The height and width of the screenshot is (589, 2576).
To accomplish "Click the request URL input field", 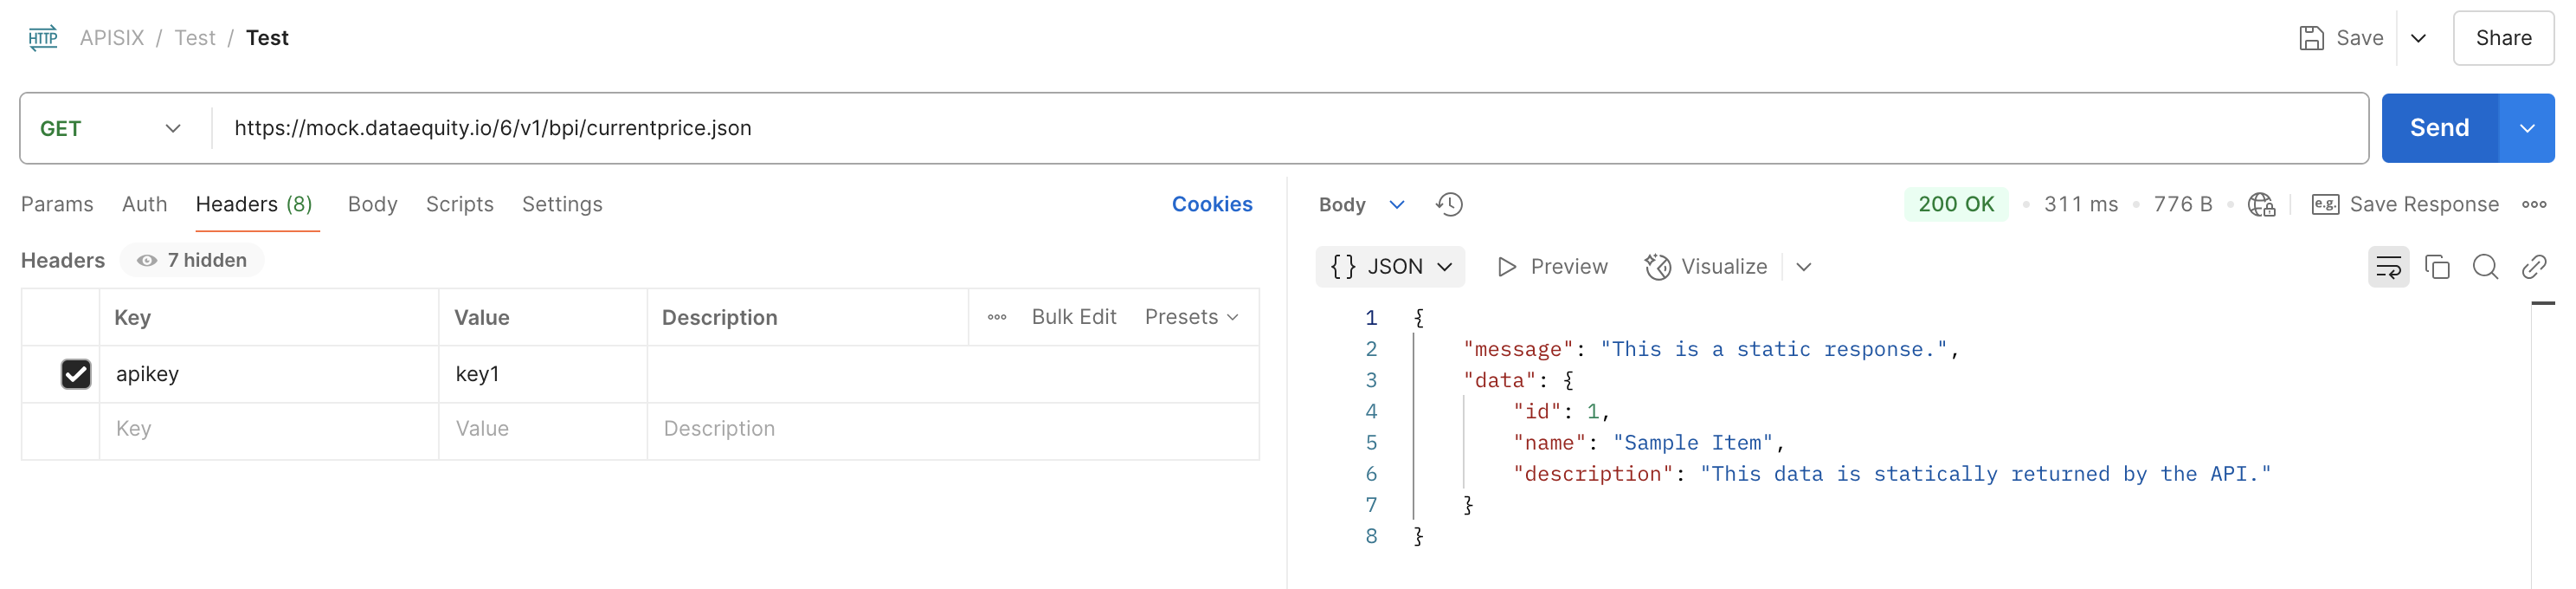I will (x=1290, y=128).
